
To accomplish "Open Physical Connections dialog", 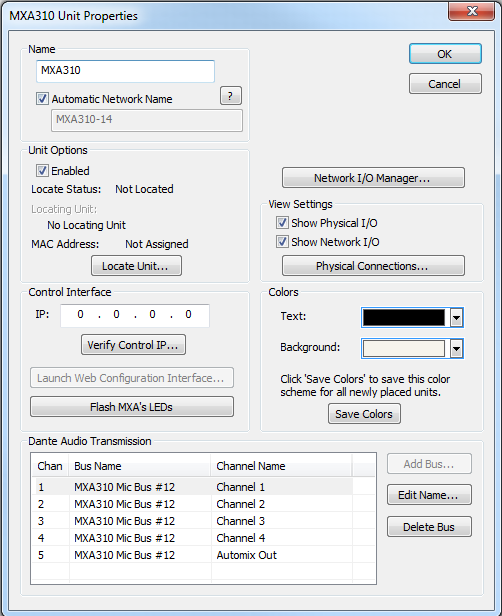I will click(x=373, y=266).
